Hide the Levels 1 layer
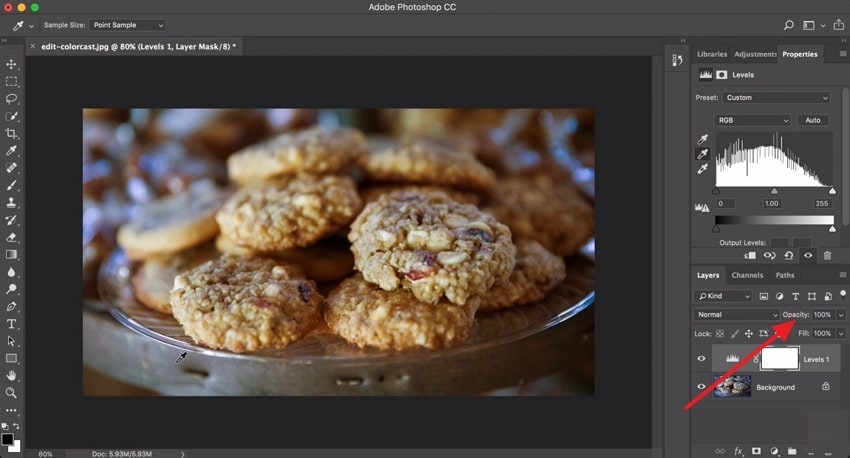Viewport: 850px width, 458px height. pos(701,359)
